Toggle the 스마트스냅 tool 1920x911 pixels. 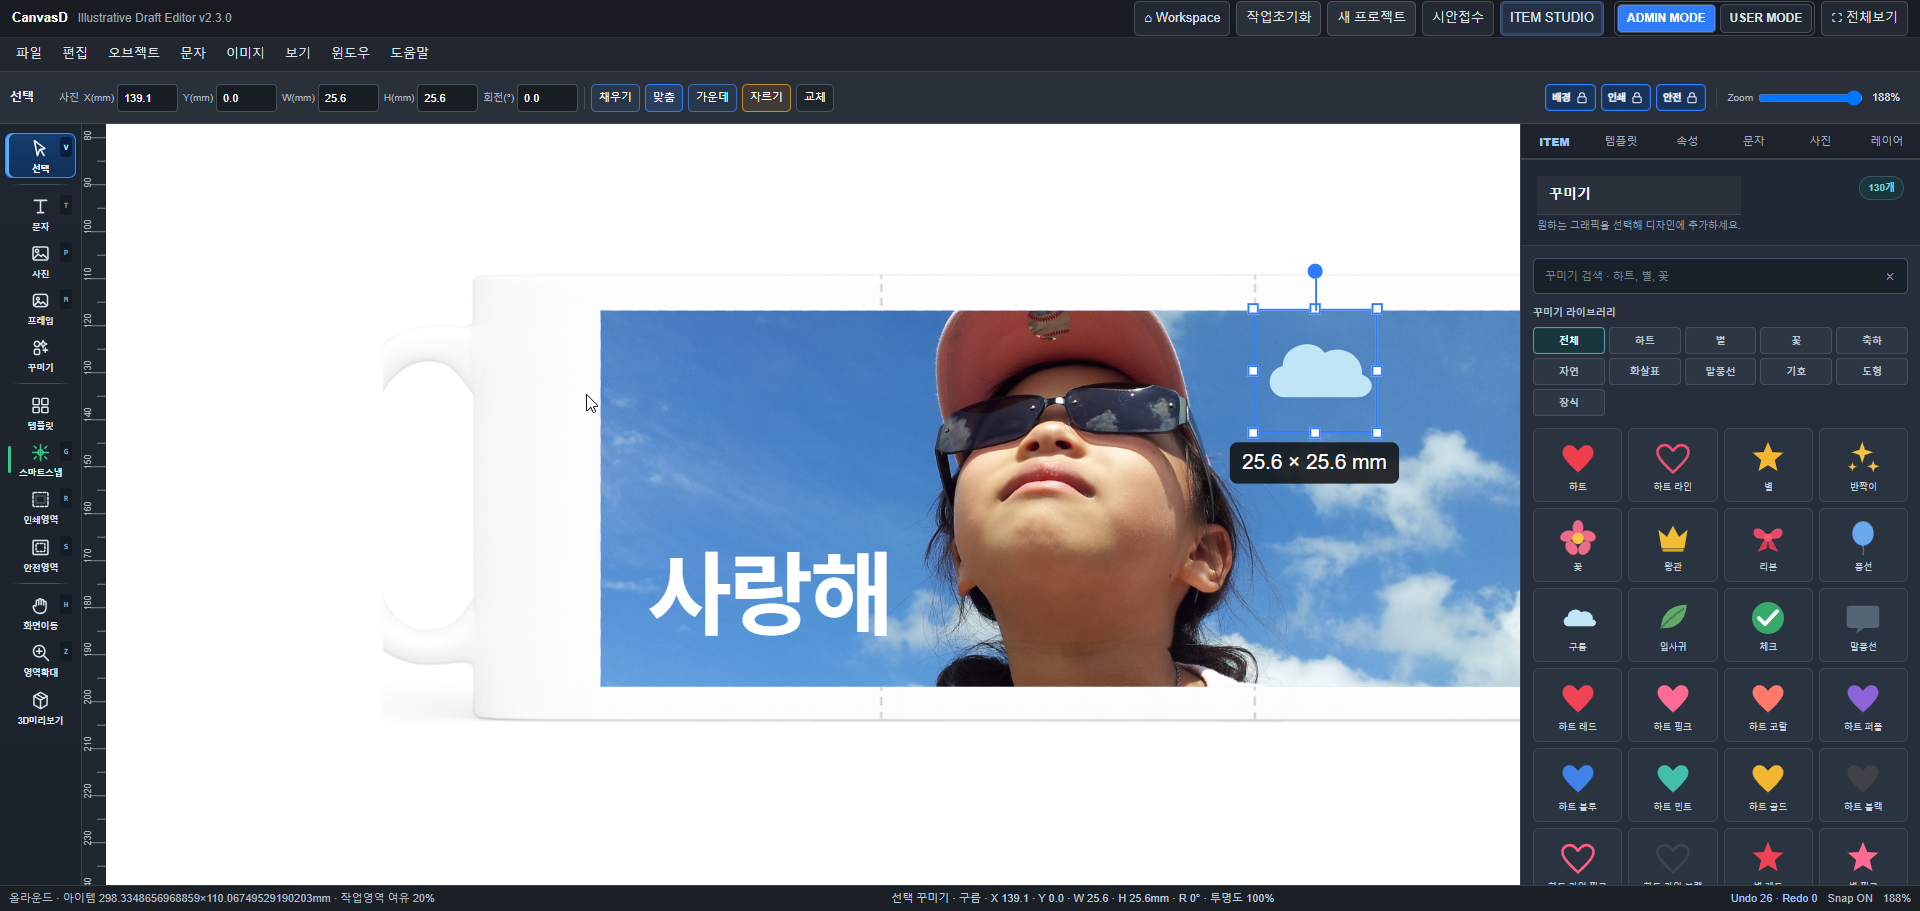click(41, 459)
